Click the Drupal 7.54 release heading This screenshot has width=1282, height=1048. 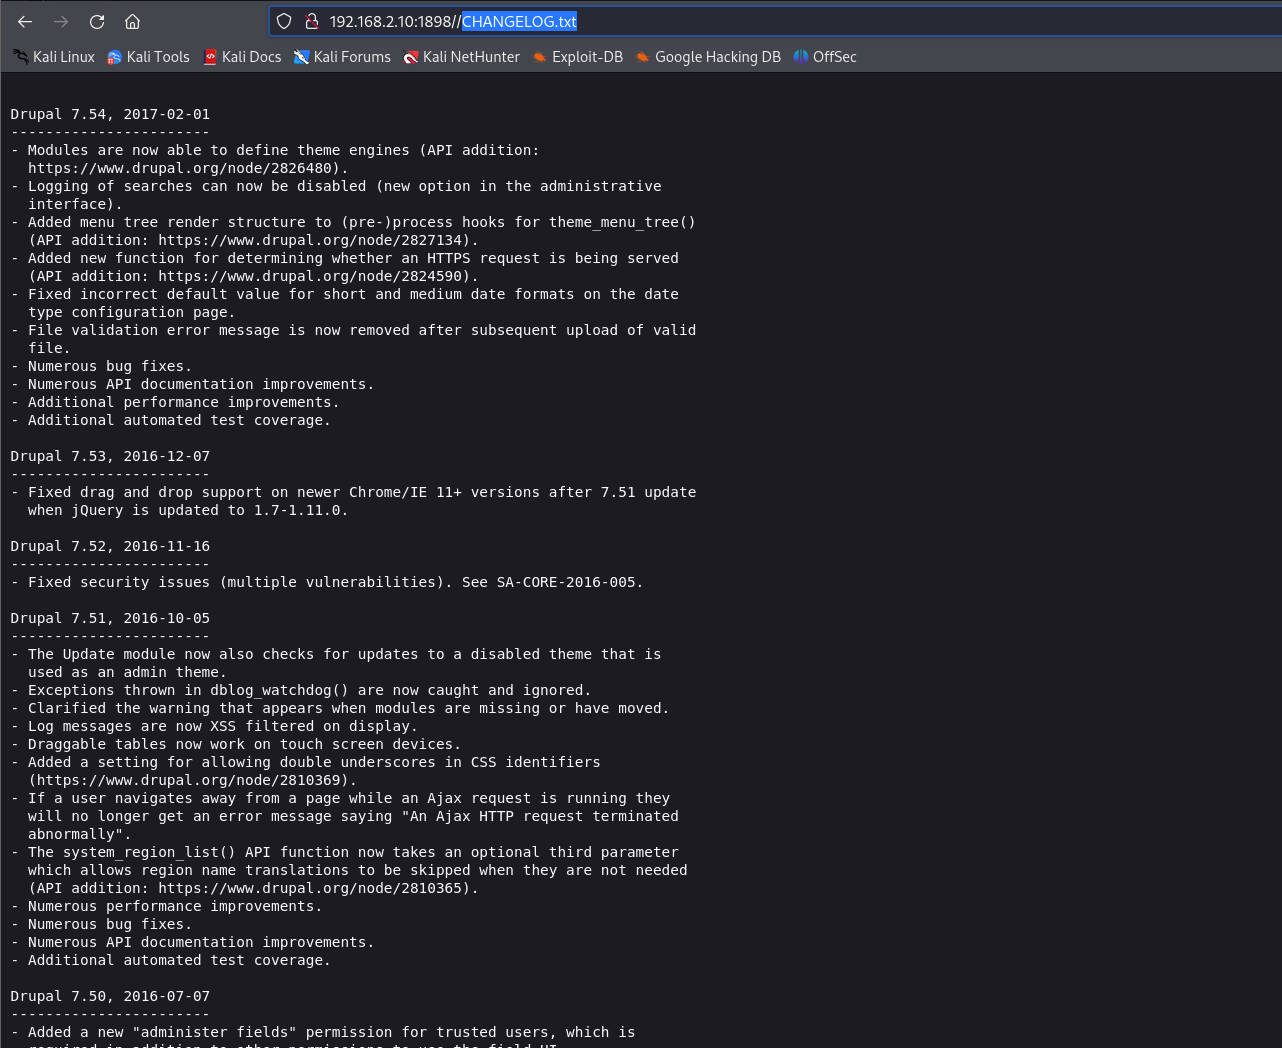pos(110,114)
